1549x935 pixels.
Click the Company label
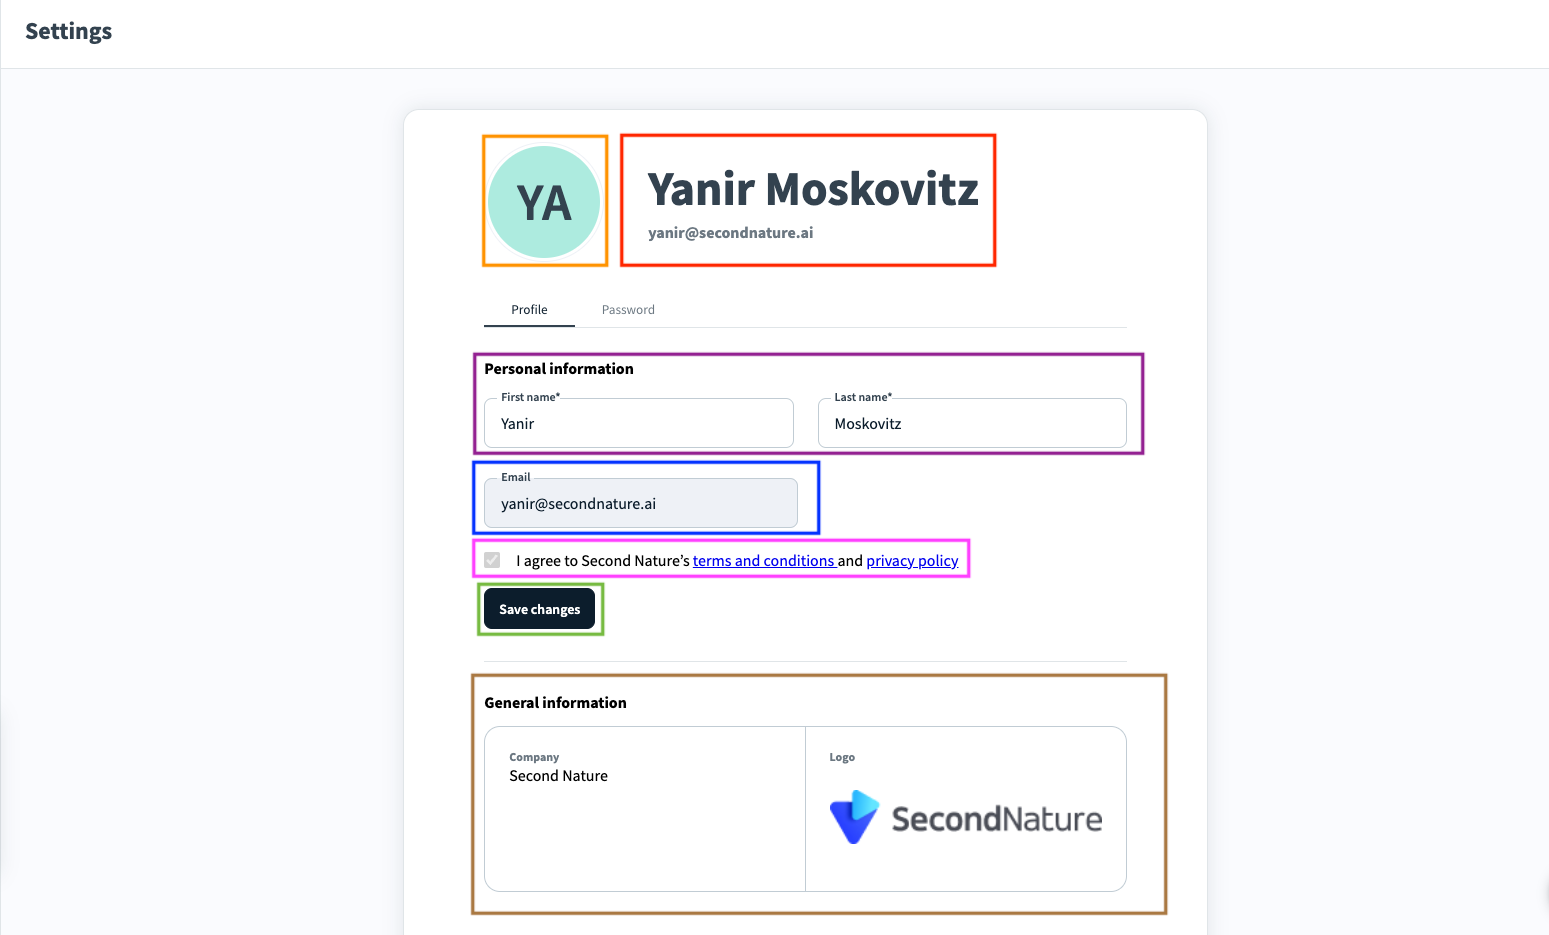[x=534, y=758]
